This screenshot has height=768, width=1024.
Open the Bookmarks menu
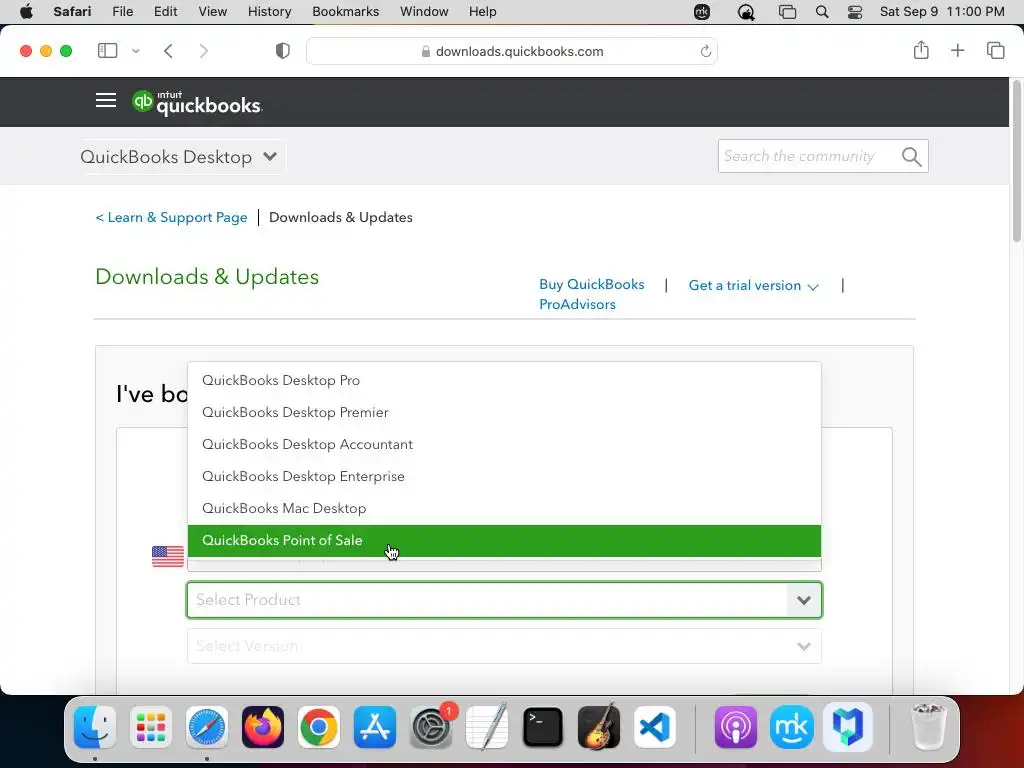345,12
